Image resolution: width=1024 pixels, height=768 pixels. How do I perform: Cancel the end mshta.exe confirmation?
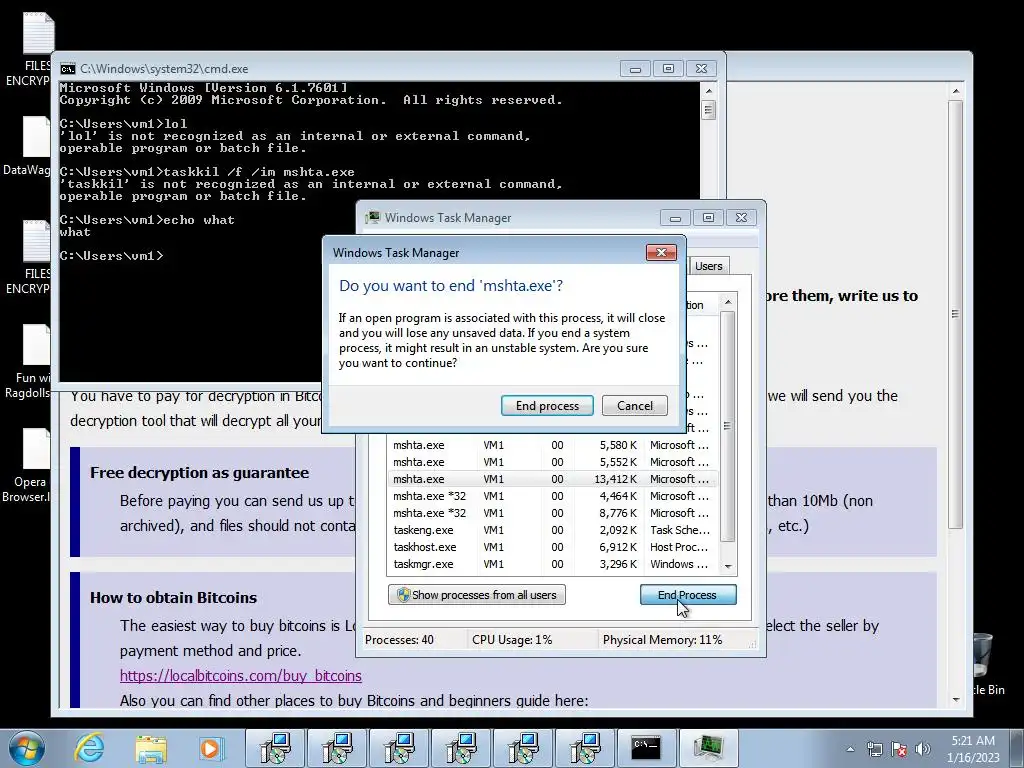[x=635, y=406]
